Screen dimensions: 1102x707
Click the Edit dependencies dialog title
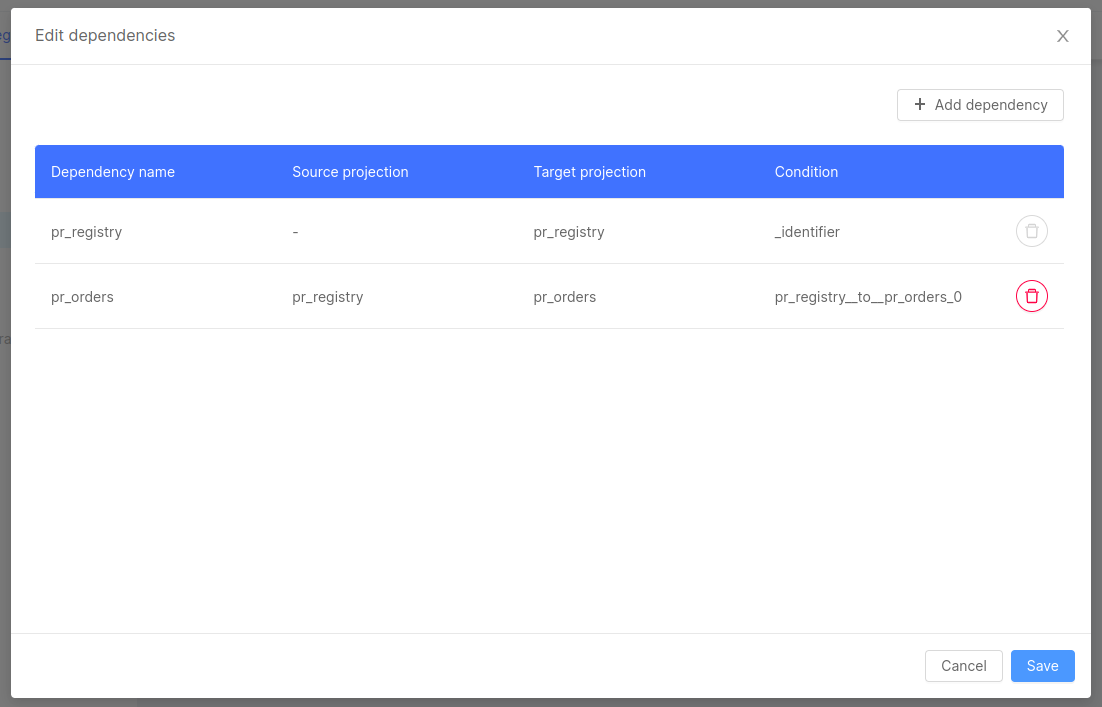pyautogui.click(x=104, y=35)
